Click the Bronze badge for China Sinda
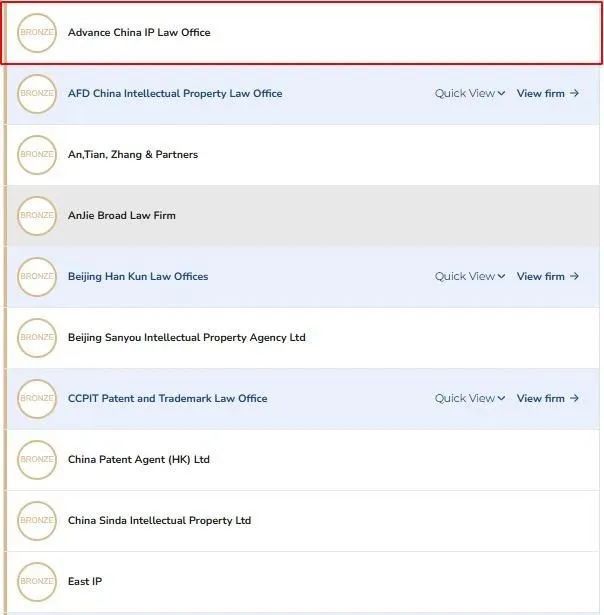Image resolution: width=604 pixels, height=615 pixels. [37, 520]
